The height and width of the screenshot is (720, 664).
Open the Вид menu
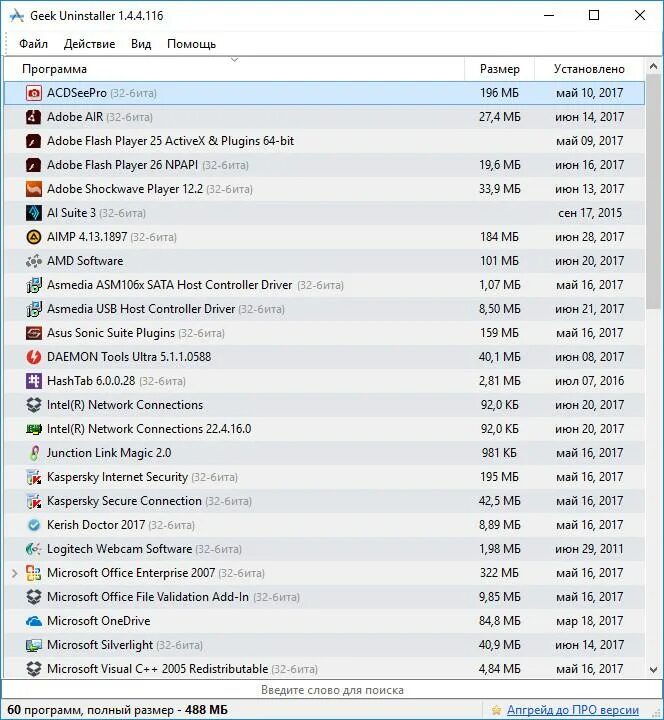point(141,44)
